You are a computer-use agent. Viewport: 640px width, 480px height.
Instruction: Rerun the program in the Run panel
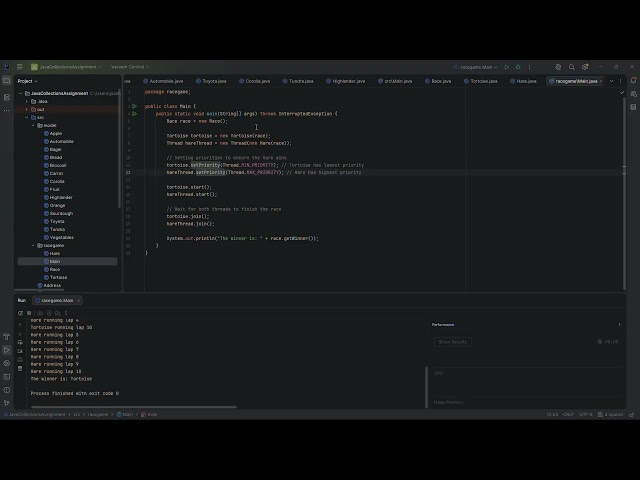(20, 313)
